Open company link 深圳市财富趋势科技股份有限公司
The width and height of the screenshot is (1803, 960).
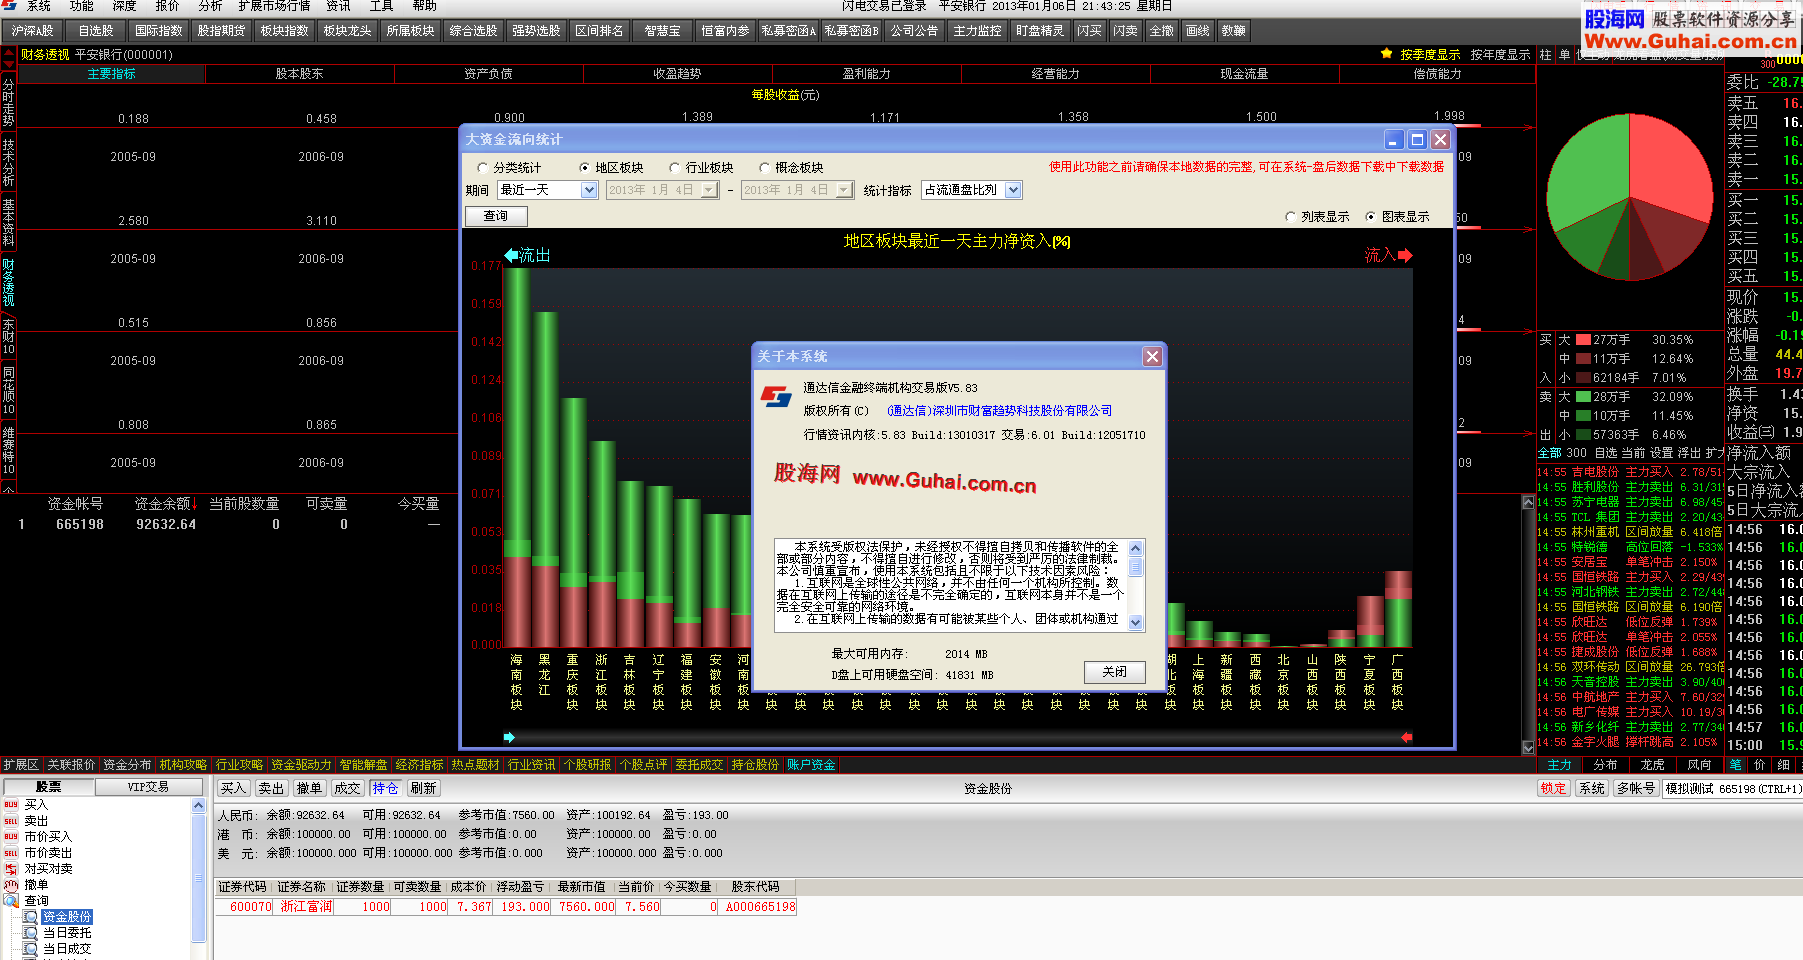(999, 411)
